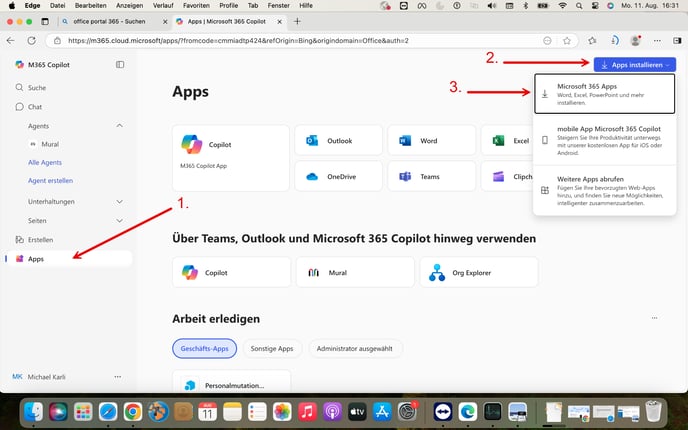Open Org Explorer app card
This screenshot has width=688, height=430.
tap(479, 272)
